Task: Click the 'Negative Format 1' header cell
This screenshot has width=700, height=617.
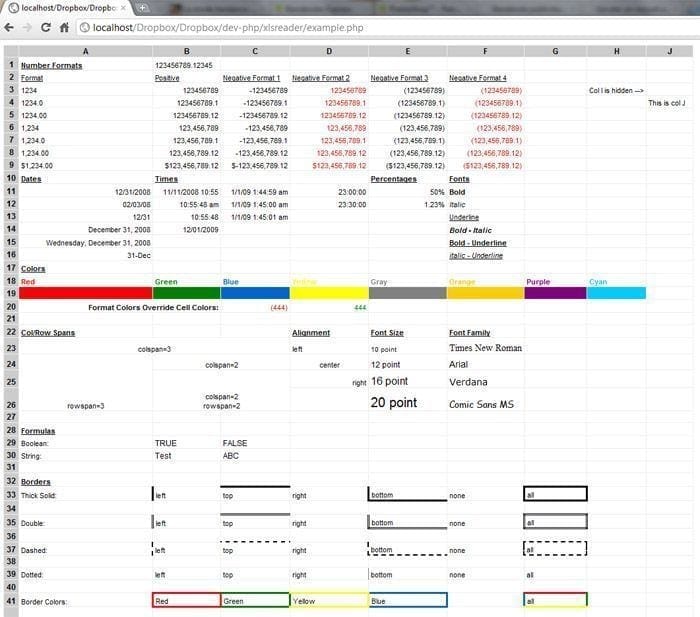Action: coord(251,78)
